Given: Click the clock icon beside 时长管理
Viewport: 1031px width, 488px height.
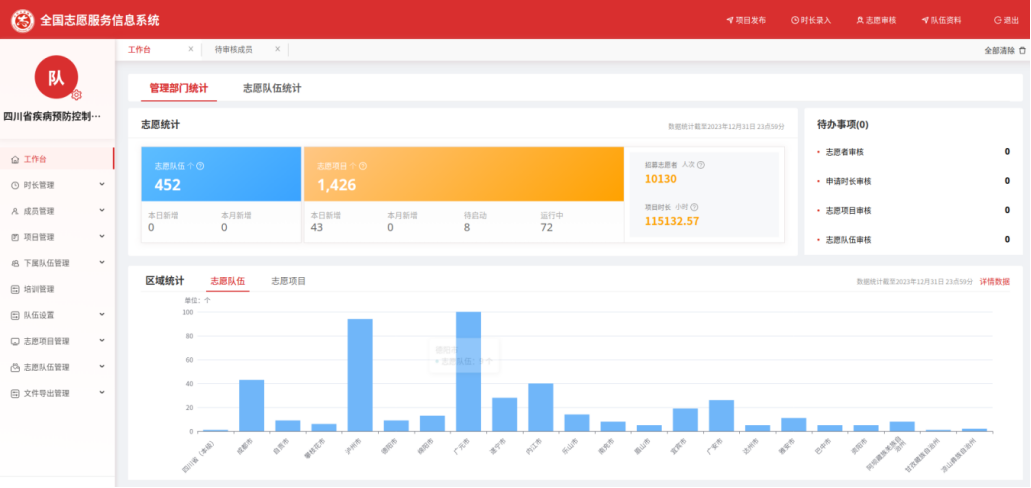Looking at the screenshot, I should 15,185.
